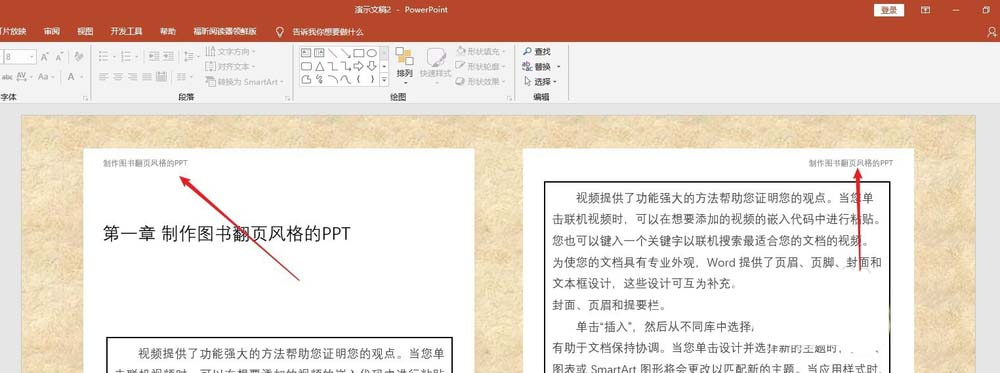Open the font size box dropdown
This screenshot has width=1000, height=373.
(x=32, y=57)
